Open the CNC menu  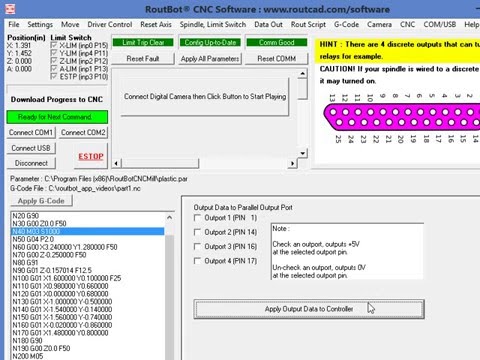(407, 25)
